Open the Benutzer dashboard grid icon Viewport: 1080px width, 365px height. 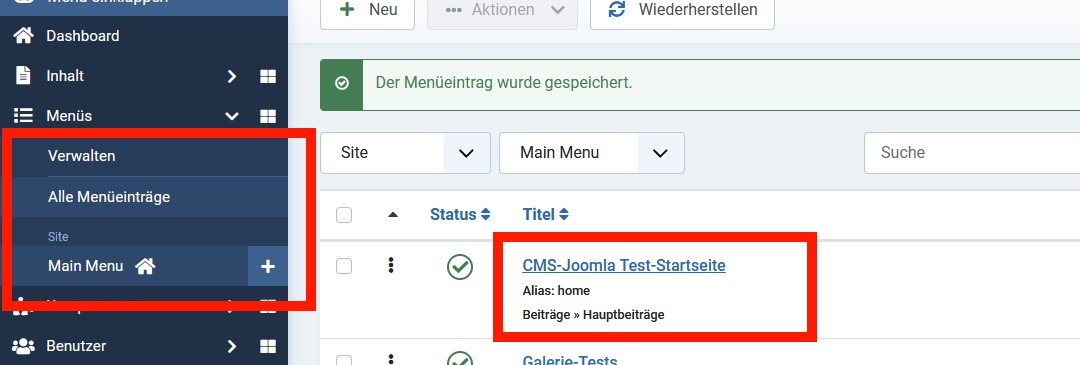(x=268, y=346)
